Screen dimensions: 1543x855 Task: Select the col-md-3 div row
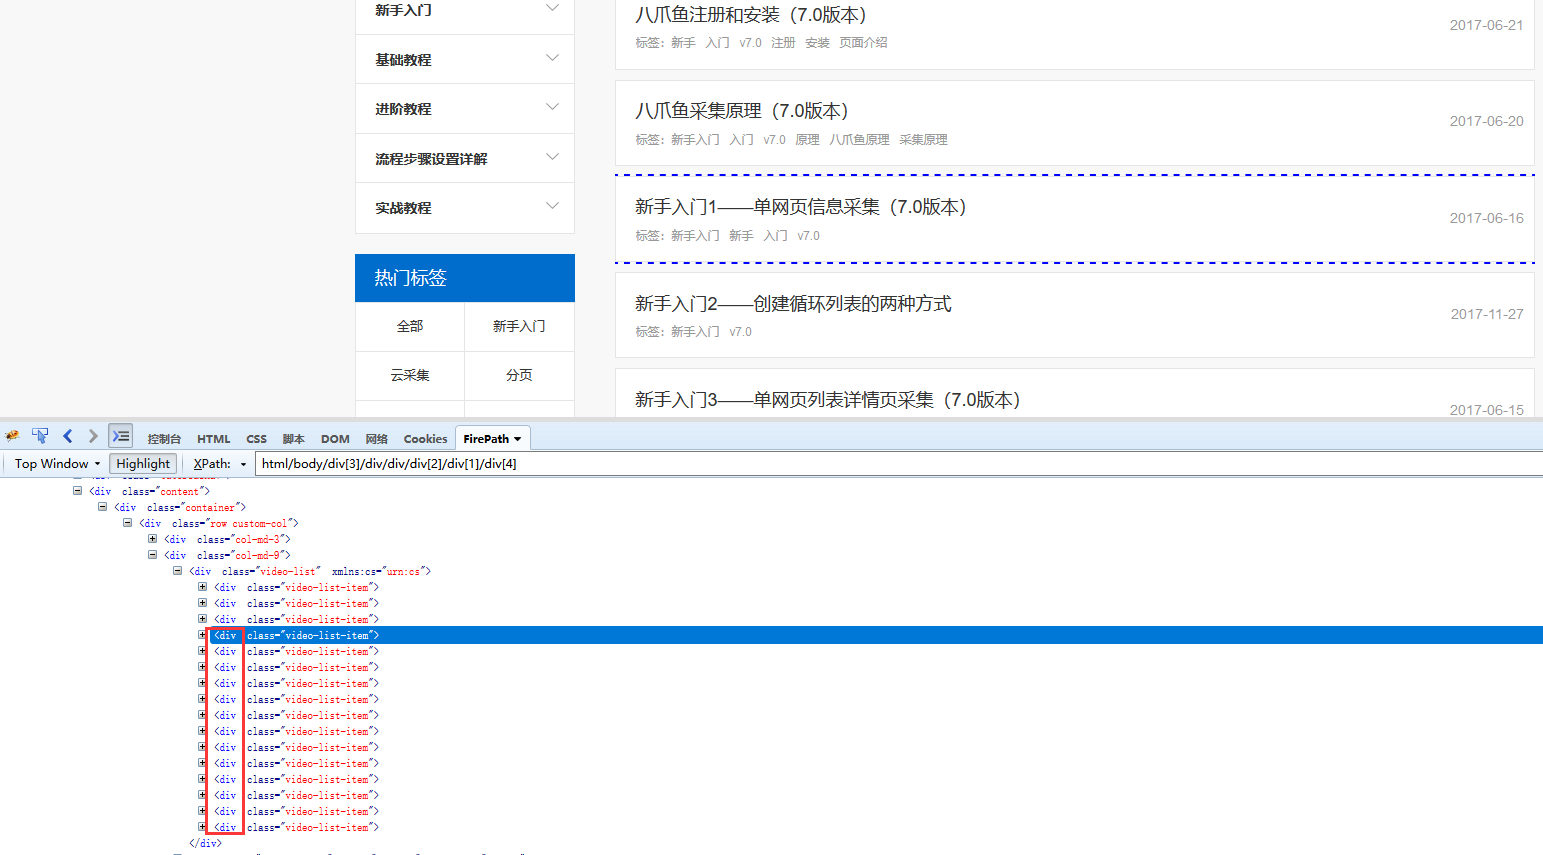point(227,539)
